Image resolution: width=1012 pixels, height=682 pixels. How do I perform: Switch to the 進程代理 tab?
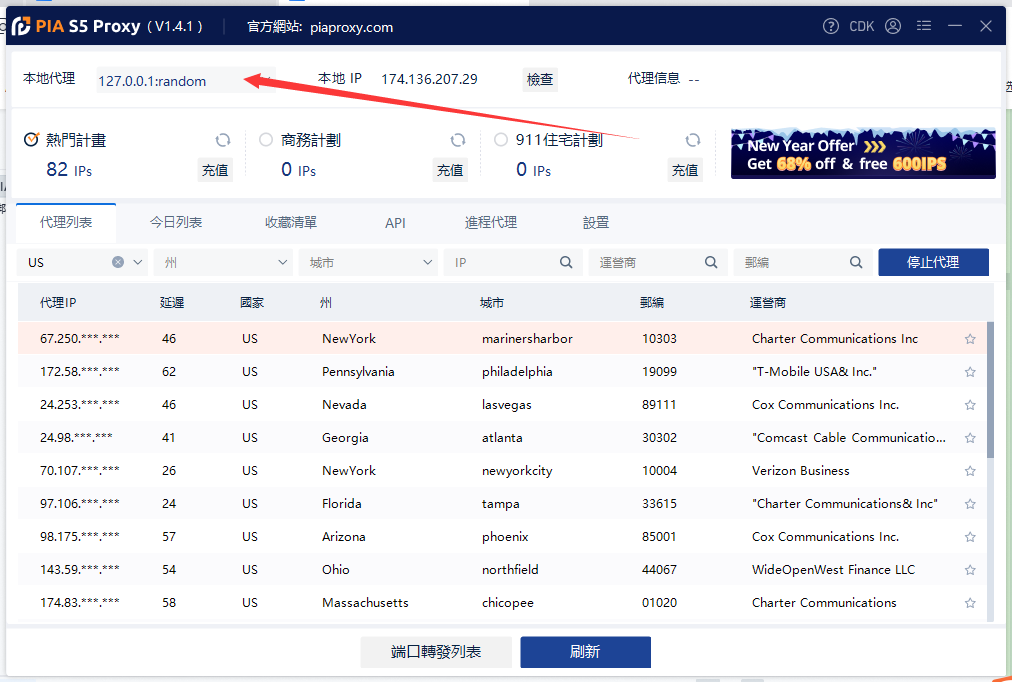point(491,223)
